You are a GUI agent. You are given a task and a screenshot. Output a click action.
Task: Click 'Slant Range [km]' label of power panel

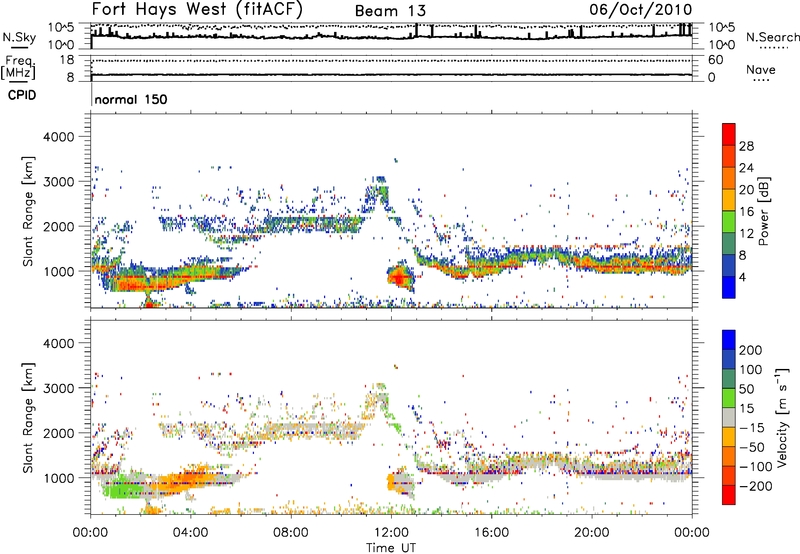pos(28,211)
